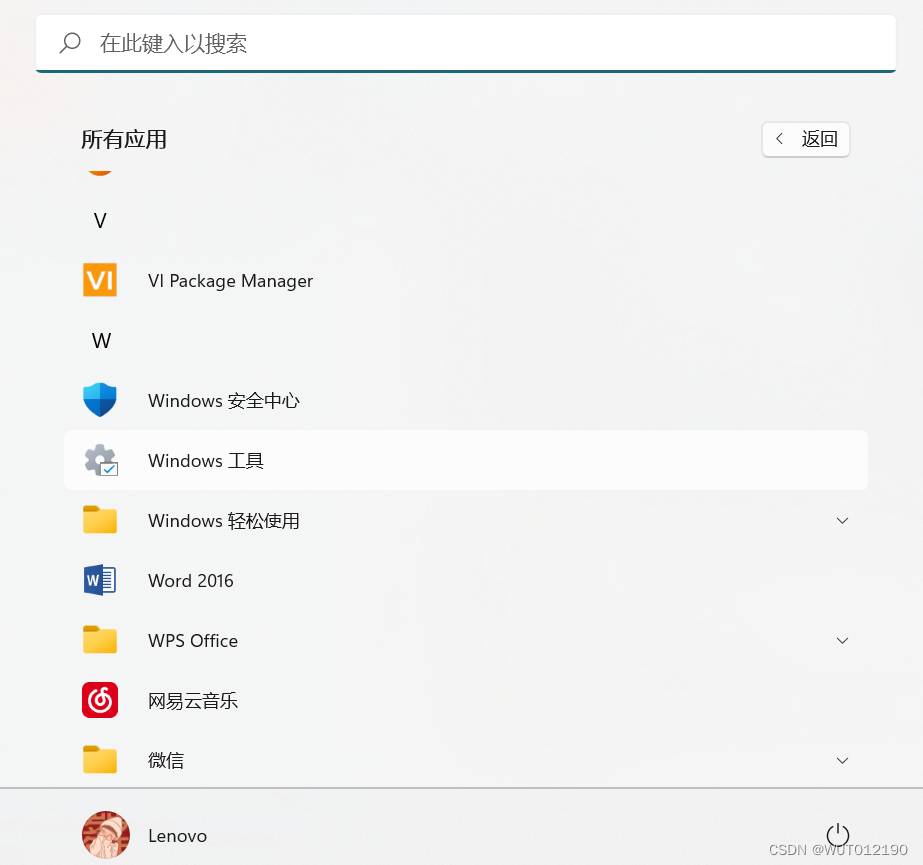Click the WPS Office folder icon
This screenshot has height=865, width=923.
(x=100, y=639)
